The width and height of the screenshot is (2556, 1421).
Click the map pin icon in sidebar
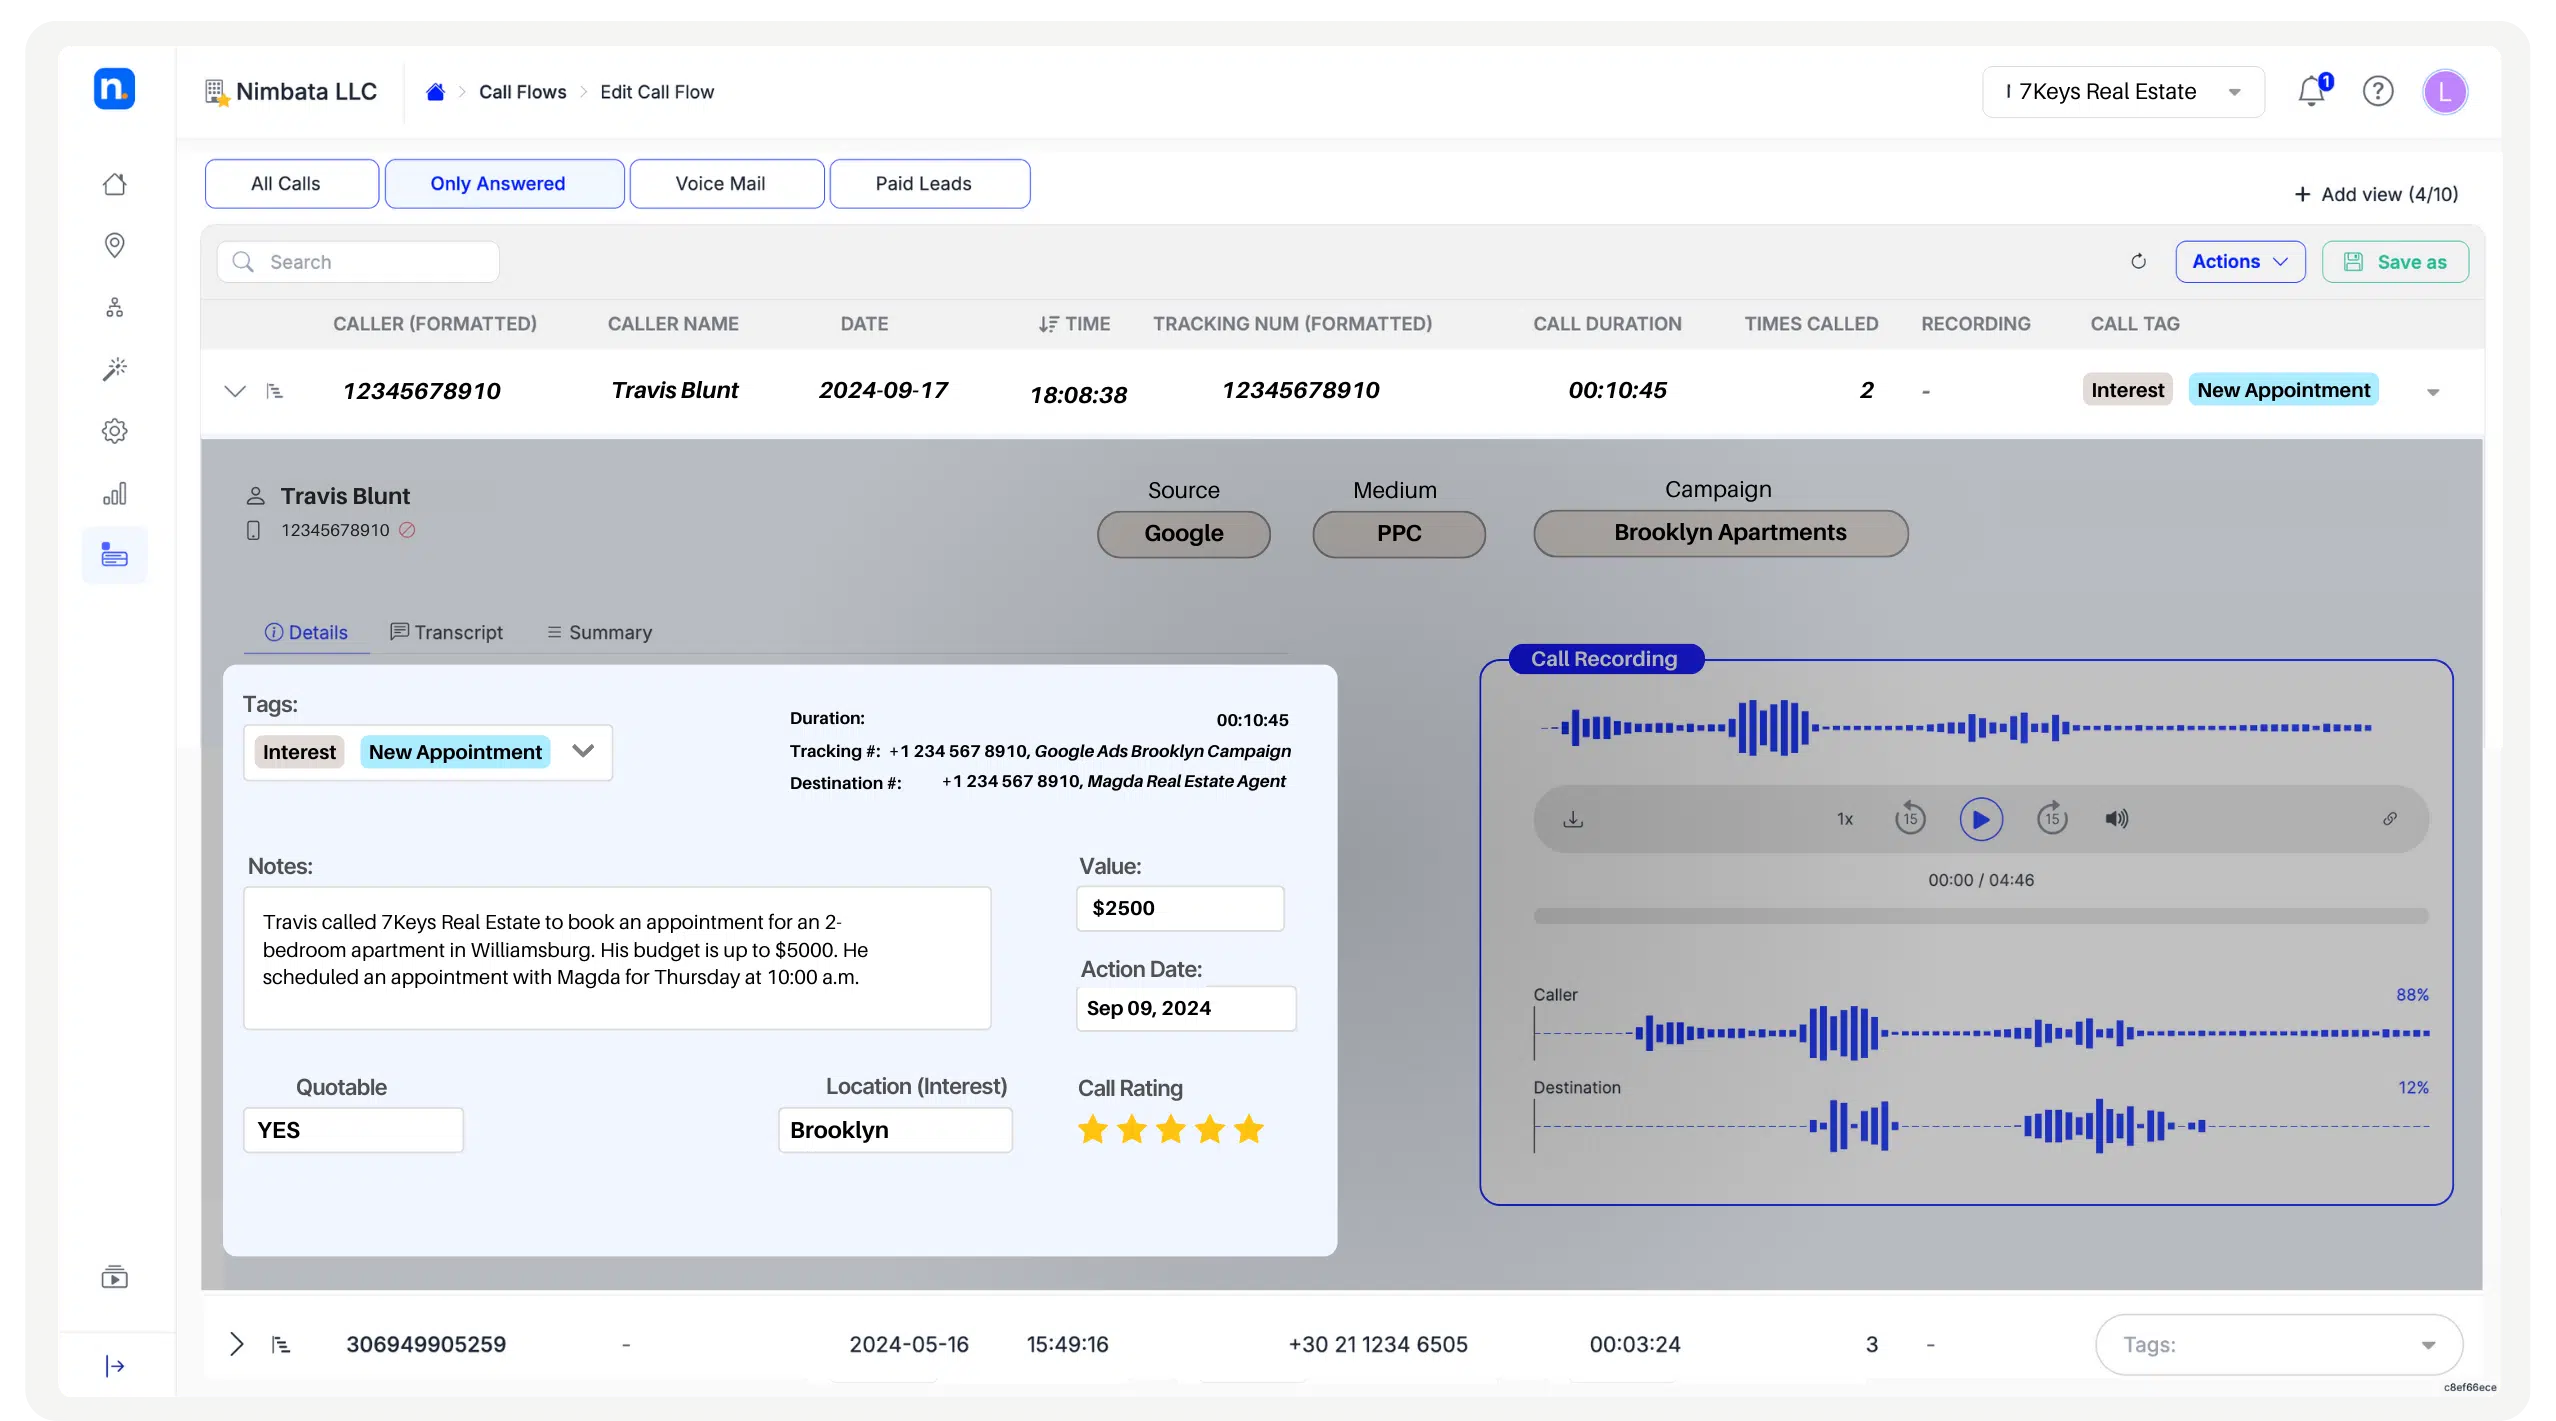tap(115, 245)
